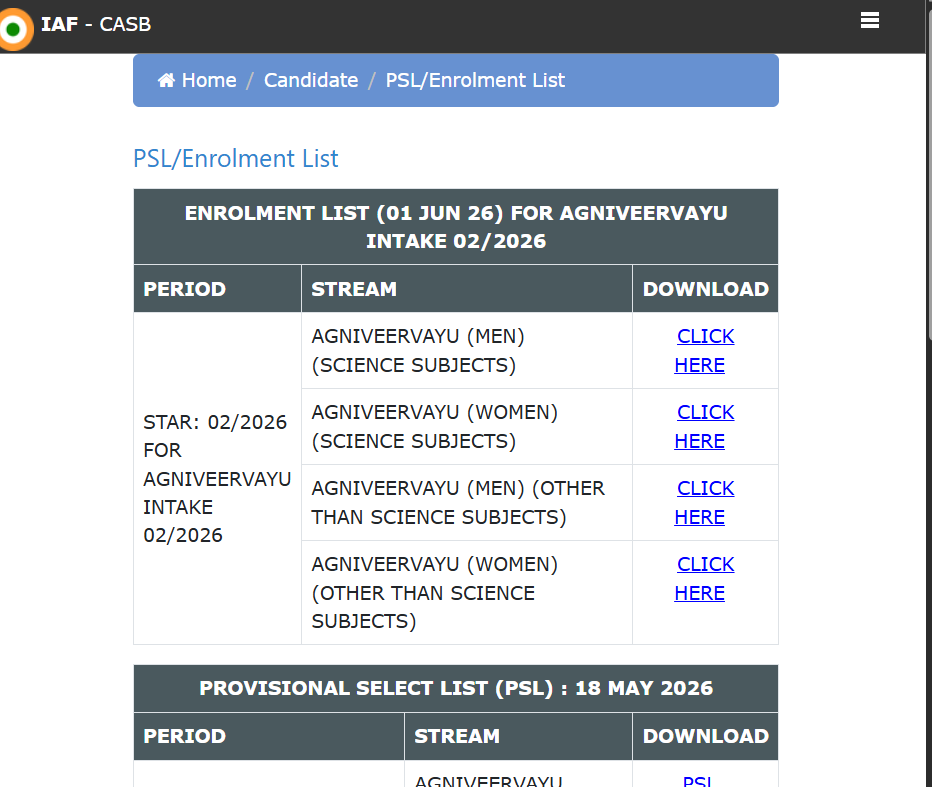
Task: Select PSL/Enrolment List breadcrumb item
Action: 475,80
